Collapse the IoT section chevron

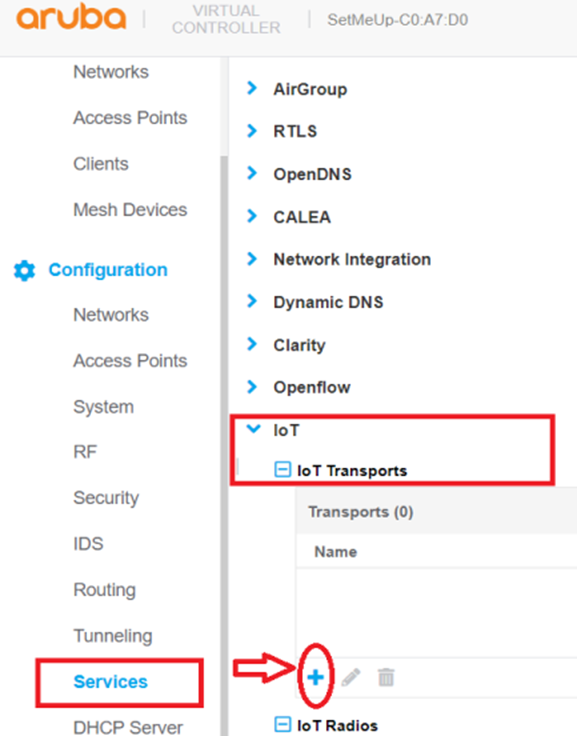click(254, 428)
